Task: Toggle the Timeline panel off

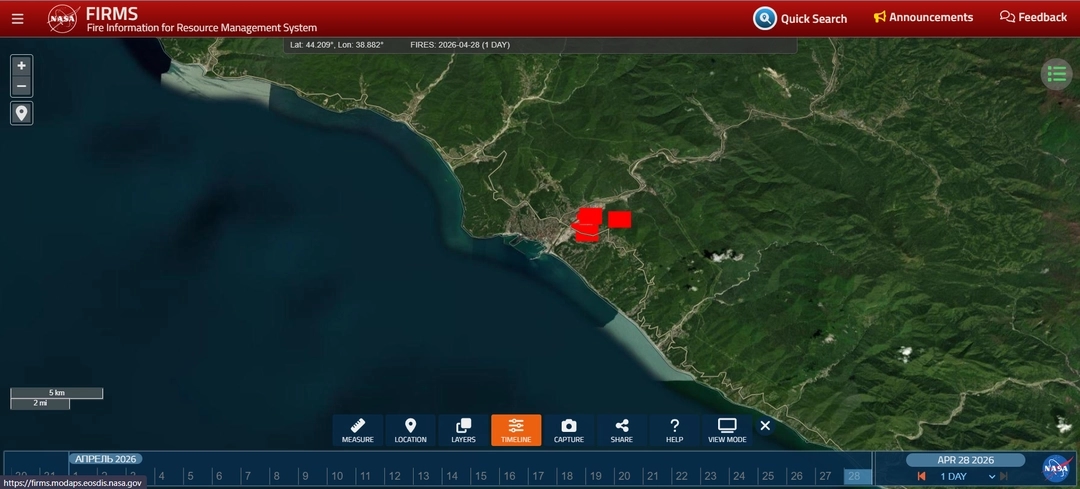Action: click(516, 430)
